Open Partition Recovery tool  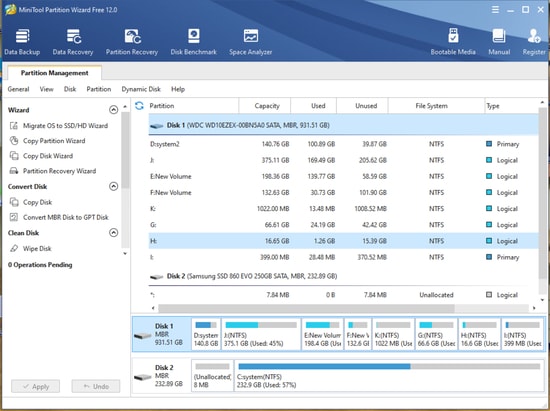[132, 42]
